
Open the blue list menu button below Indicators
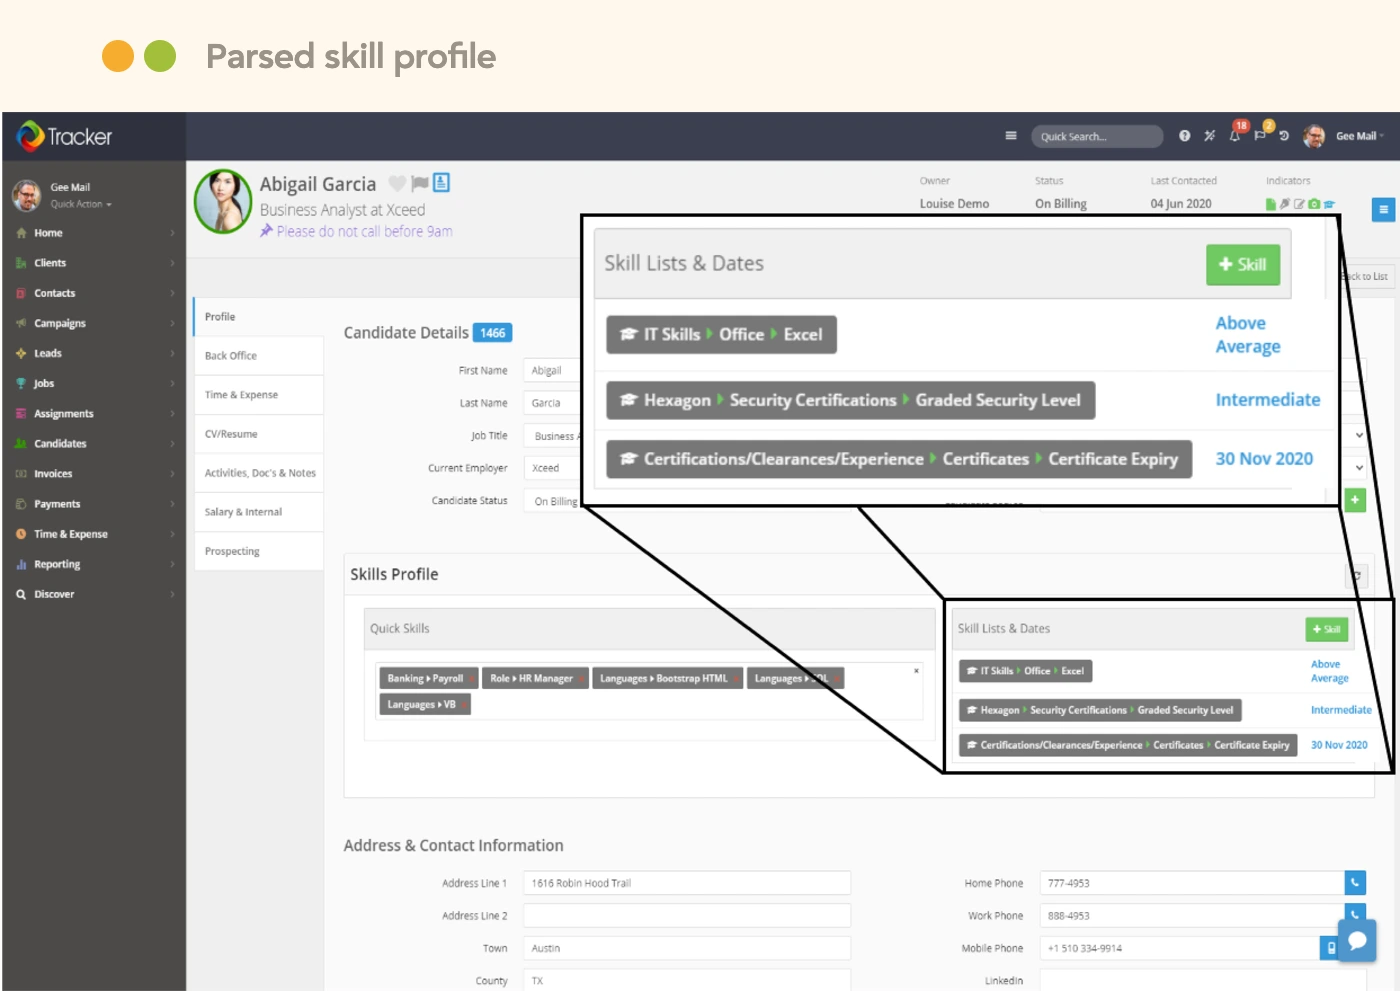pos(1384,210)
